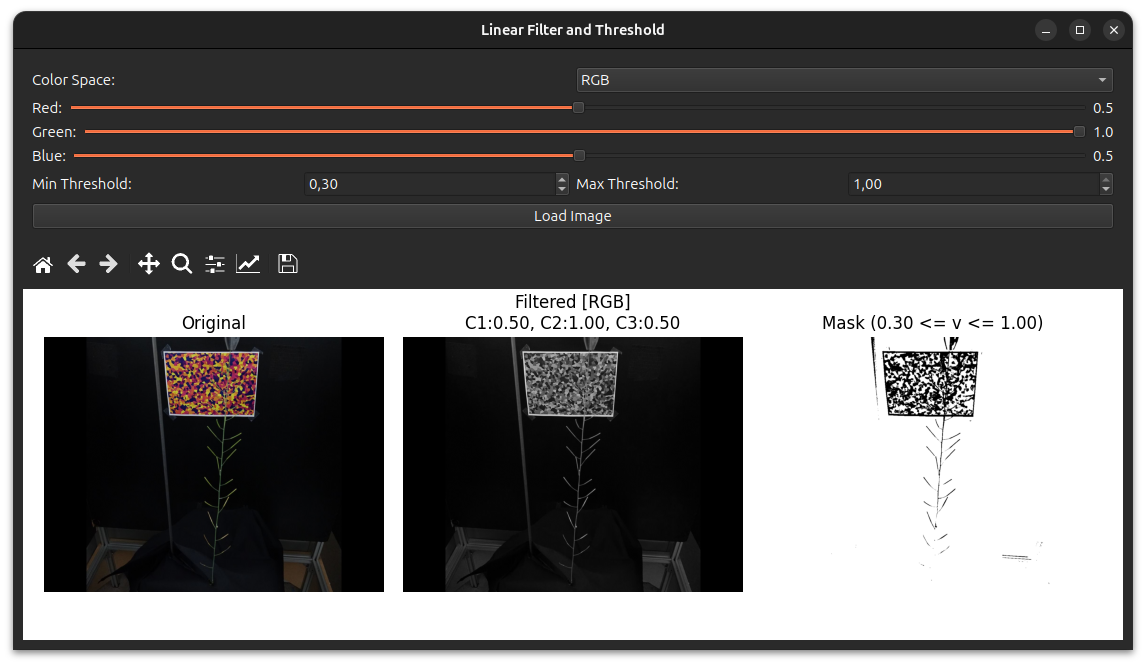Increase the Max Threshold with up arrow

coord(1106,179)
